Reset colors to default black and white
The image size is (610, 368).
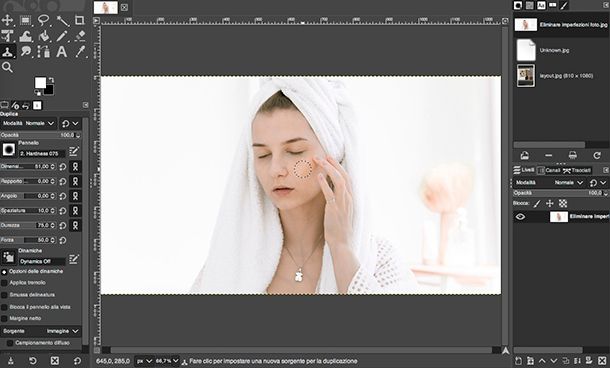[x=38, y=92]
